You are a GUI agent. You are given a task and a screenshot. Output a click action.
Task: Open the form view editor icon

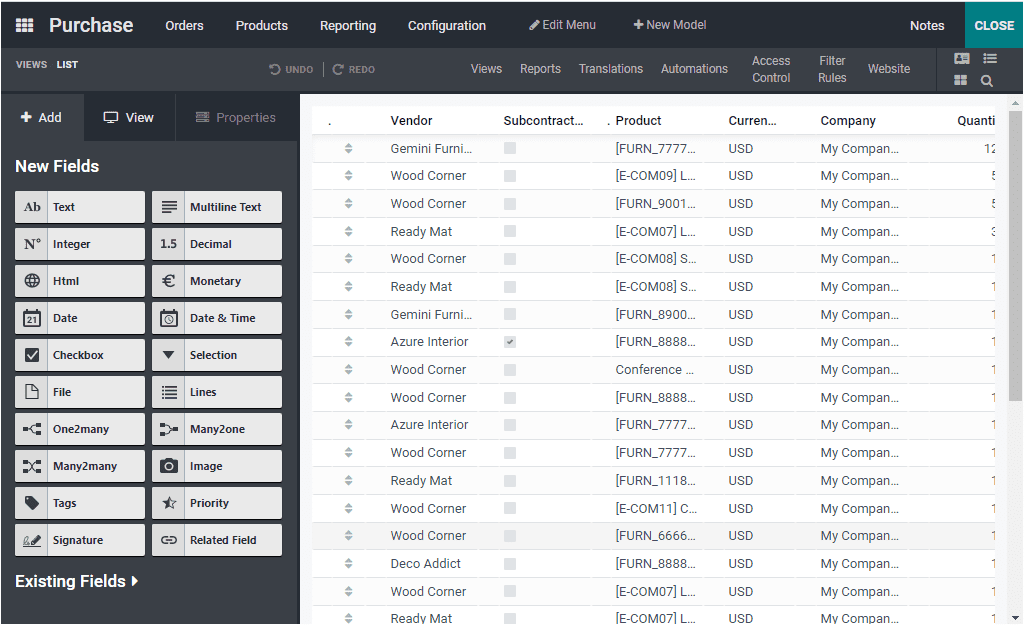pyautogui.click(x=961, y=58)
